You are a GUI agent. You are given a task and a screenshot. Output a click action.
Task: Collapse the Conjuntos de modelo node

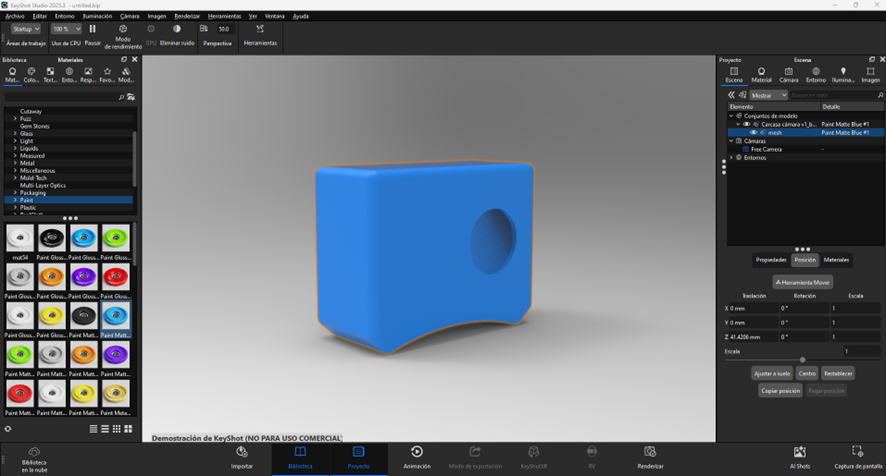point(731,115)
